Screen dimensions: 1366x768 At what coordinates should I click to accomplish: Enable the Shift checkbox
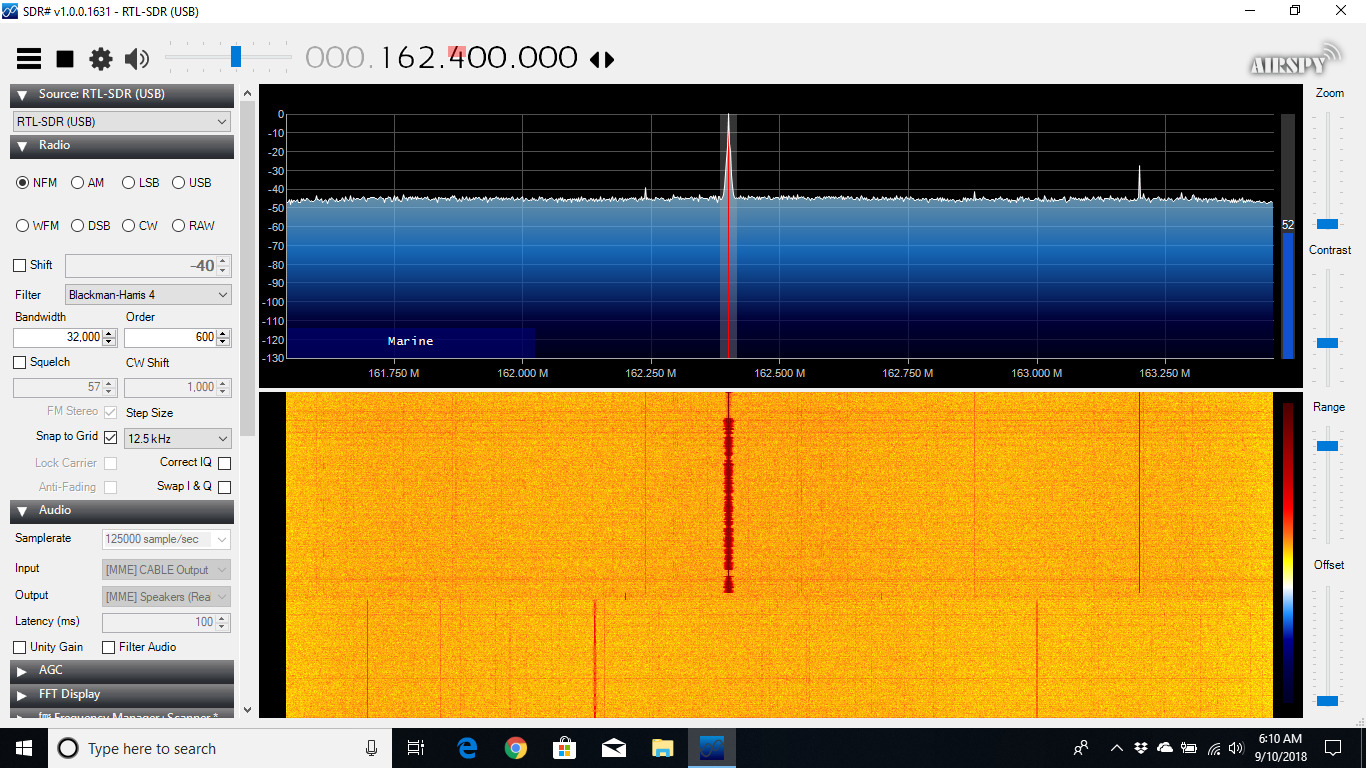pos(20,265)
